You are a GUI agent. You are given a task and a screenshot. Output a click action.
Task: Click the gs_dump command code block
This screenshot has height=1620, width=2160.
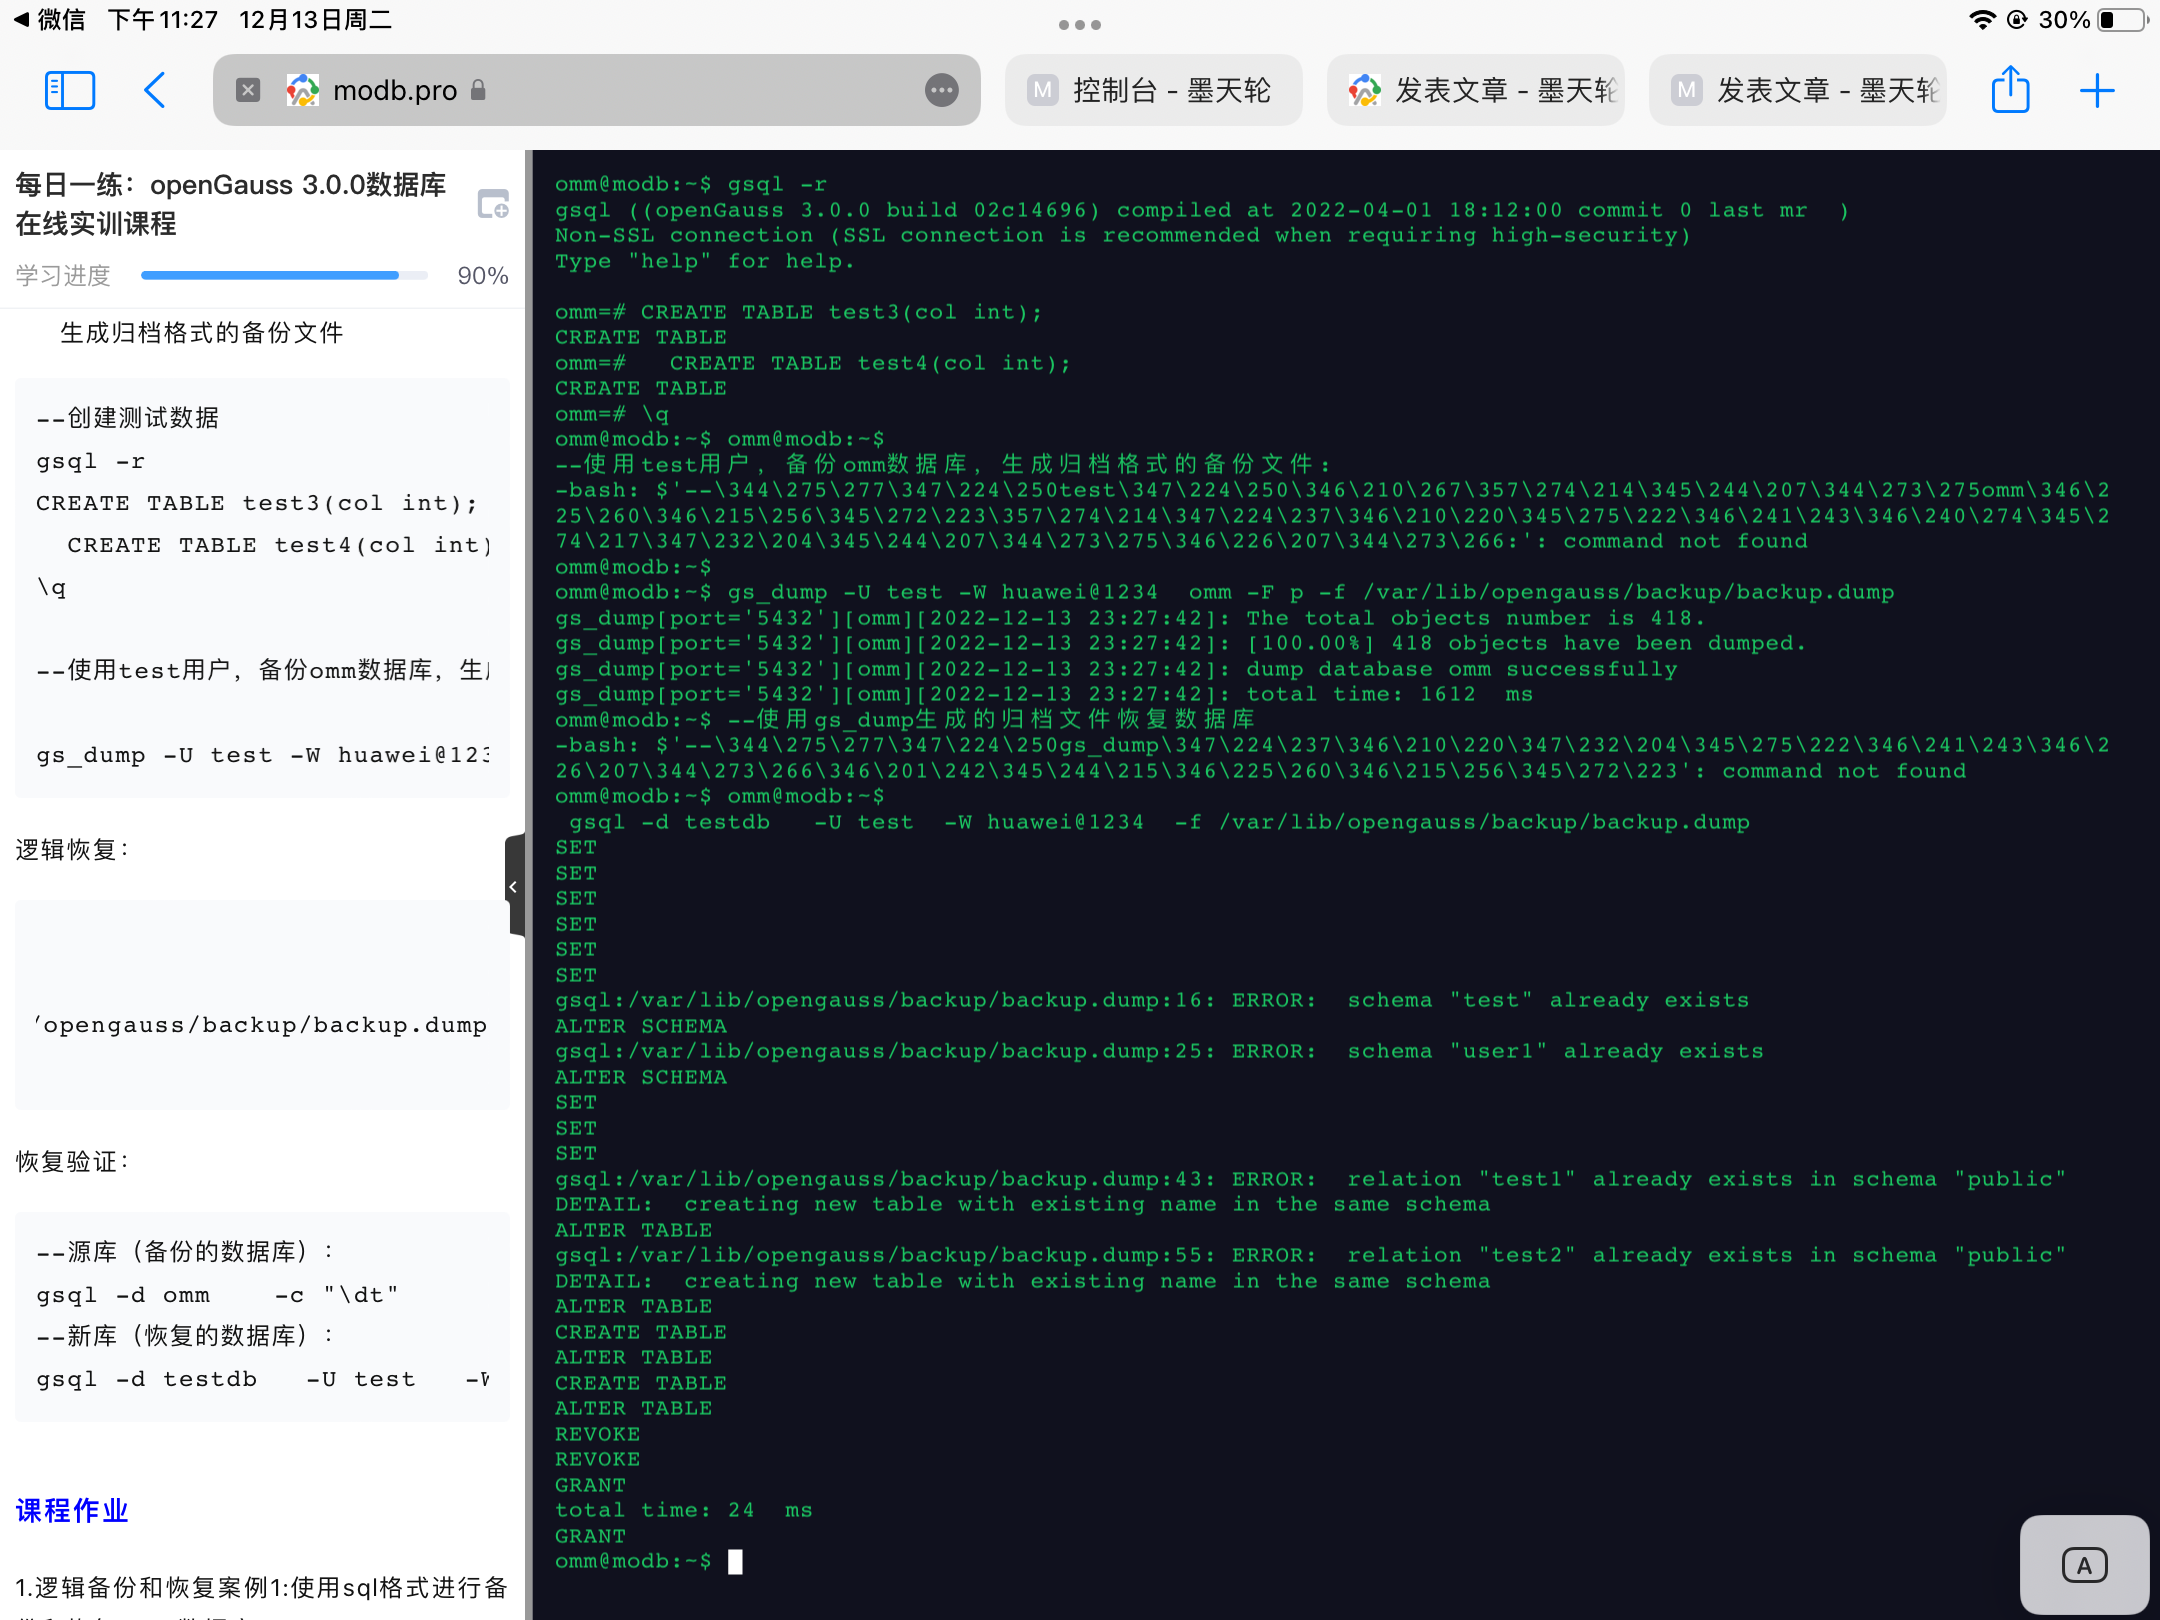pyautogui.click(x=262, y=755)
